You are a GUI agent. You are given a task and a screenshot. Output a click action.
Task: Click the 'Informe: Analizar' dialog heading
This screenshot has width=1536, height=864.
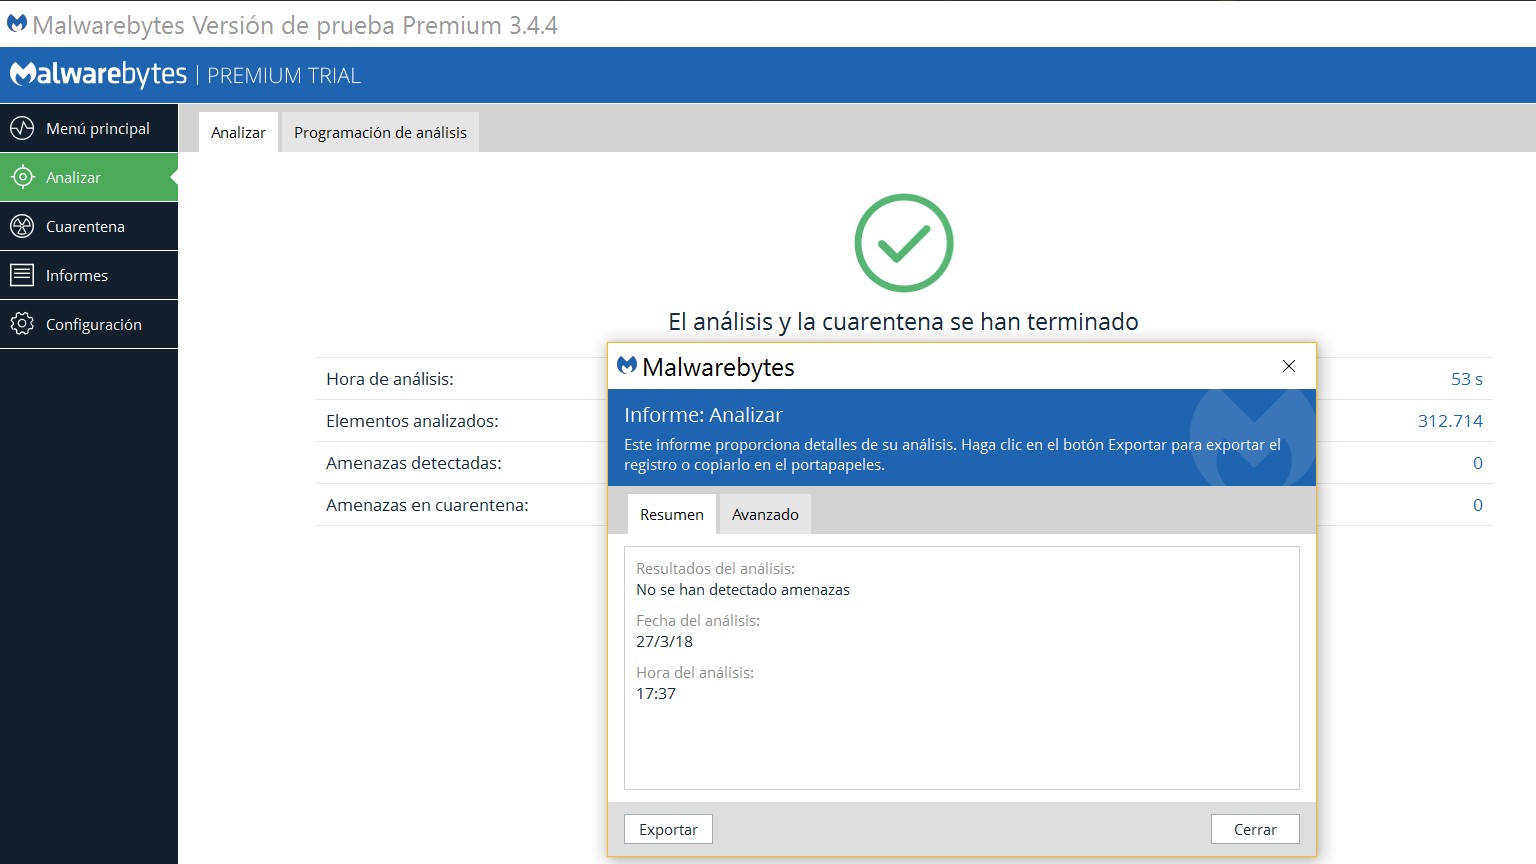pos(703,415)
